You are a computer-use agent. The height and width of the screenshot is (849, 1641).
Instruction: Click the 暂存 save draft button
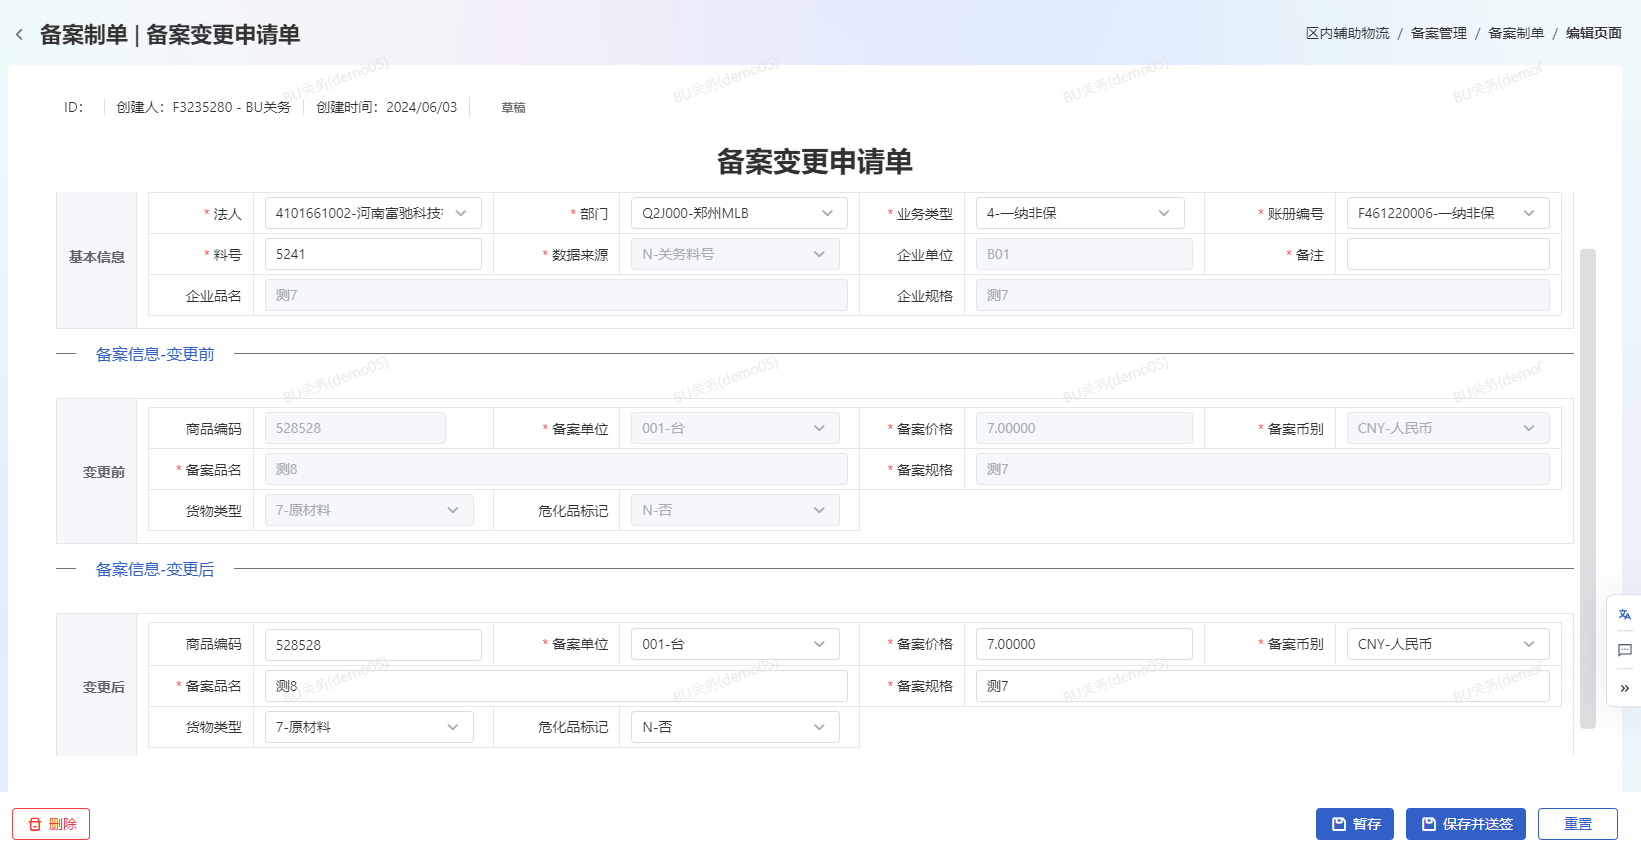pyautogui.click(x=1355, y=824)
